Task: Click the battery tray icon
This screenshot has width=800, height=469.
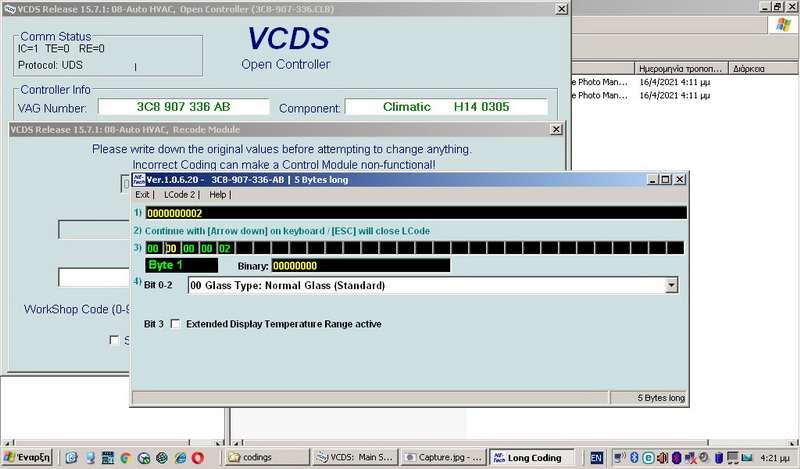Action: pyautogui.click(x=718, y=457)
